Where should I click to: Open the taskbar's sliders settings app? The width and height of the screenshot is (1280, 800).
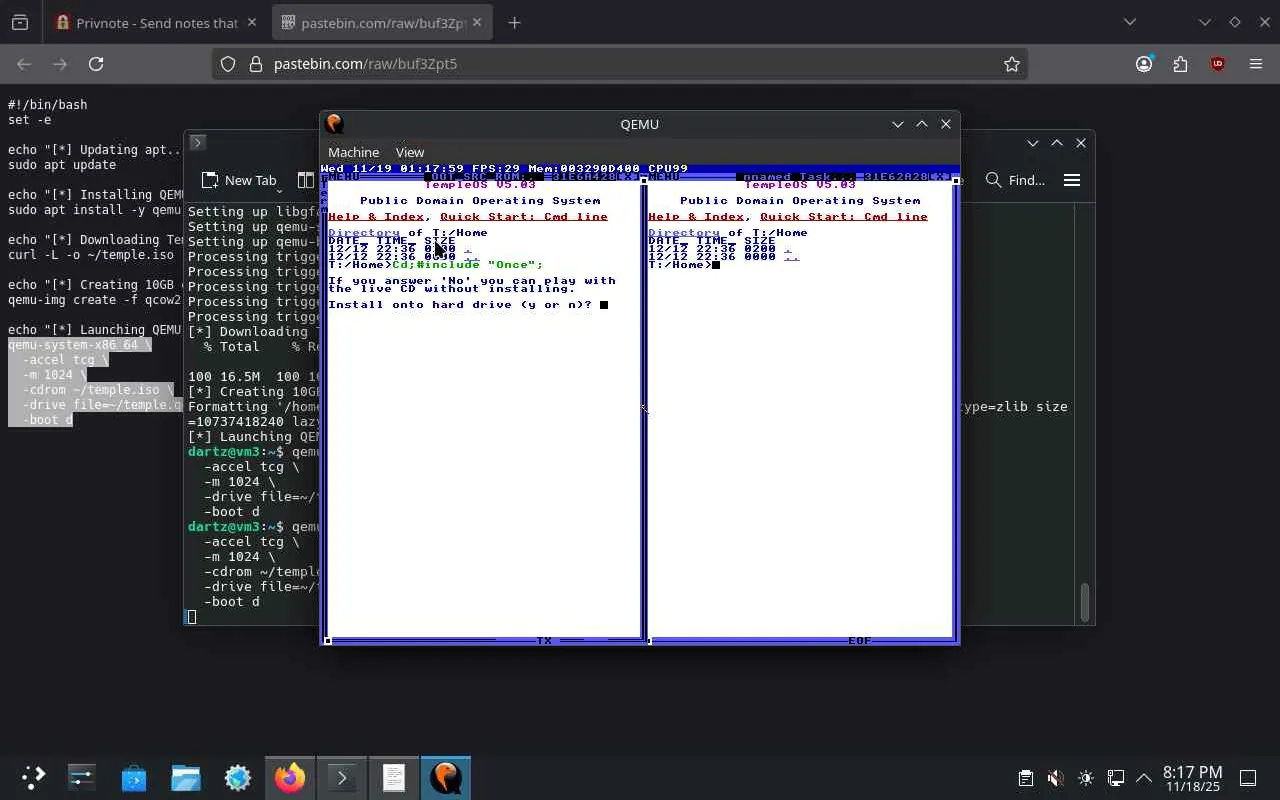click(82, 777)
